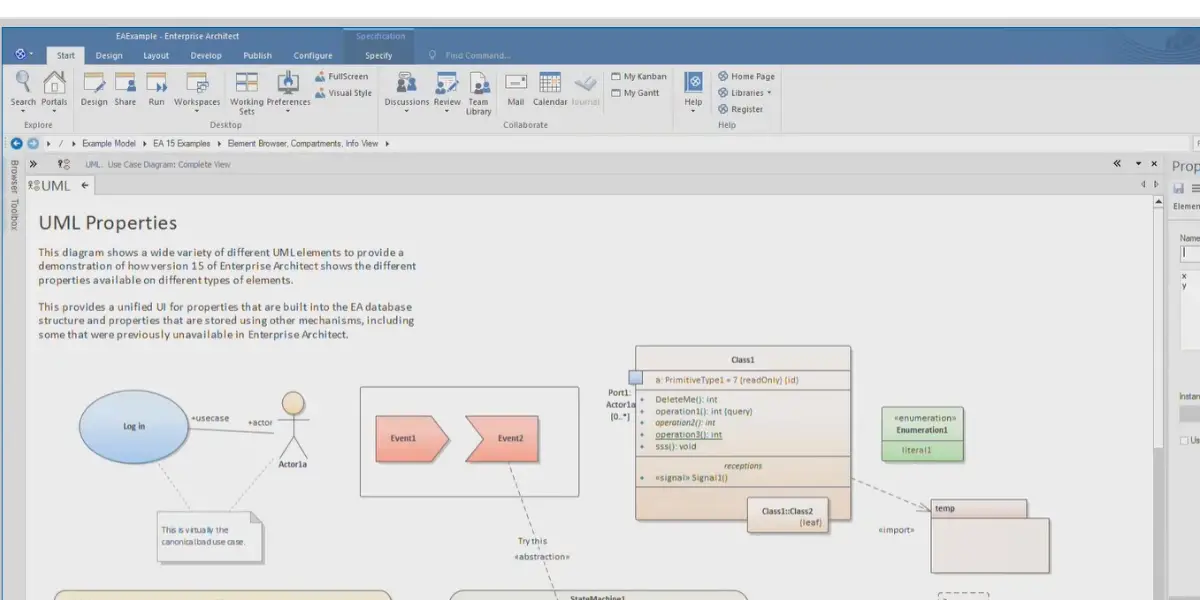The width and height of the screenshot is (1200, 600).
Task: Open the Properties panel hamburger menu
Action: tap(1195, 188)
